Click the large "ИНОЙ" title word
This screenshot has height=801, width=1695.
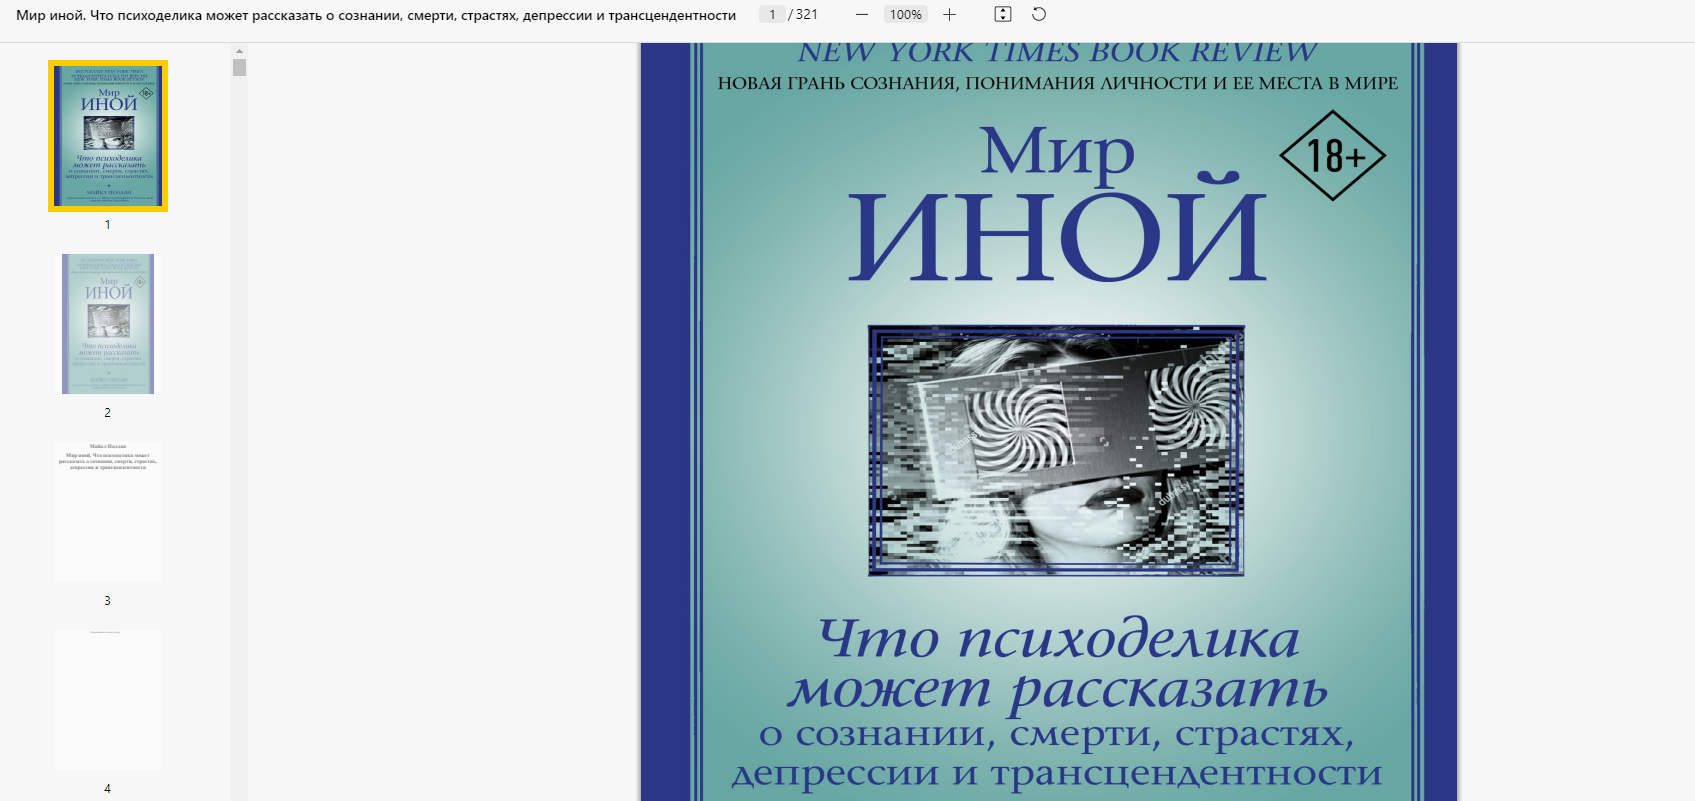pos(1058,230)
